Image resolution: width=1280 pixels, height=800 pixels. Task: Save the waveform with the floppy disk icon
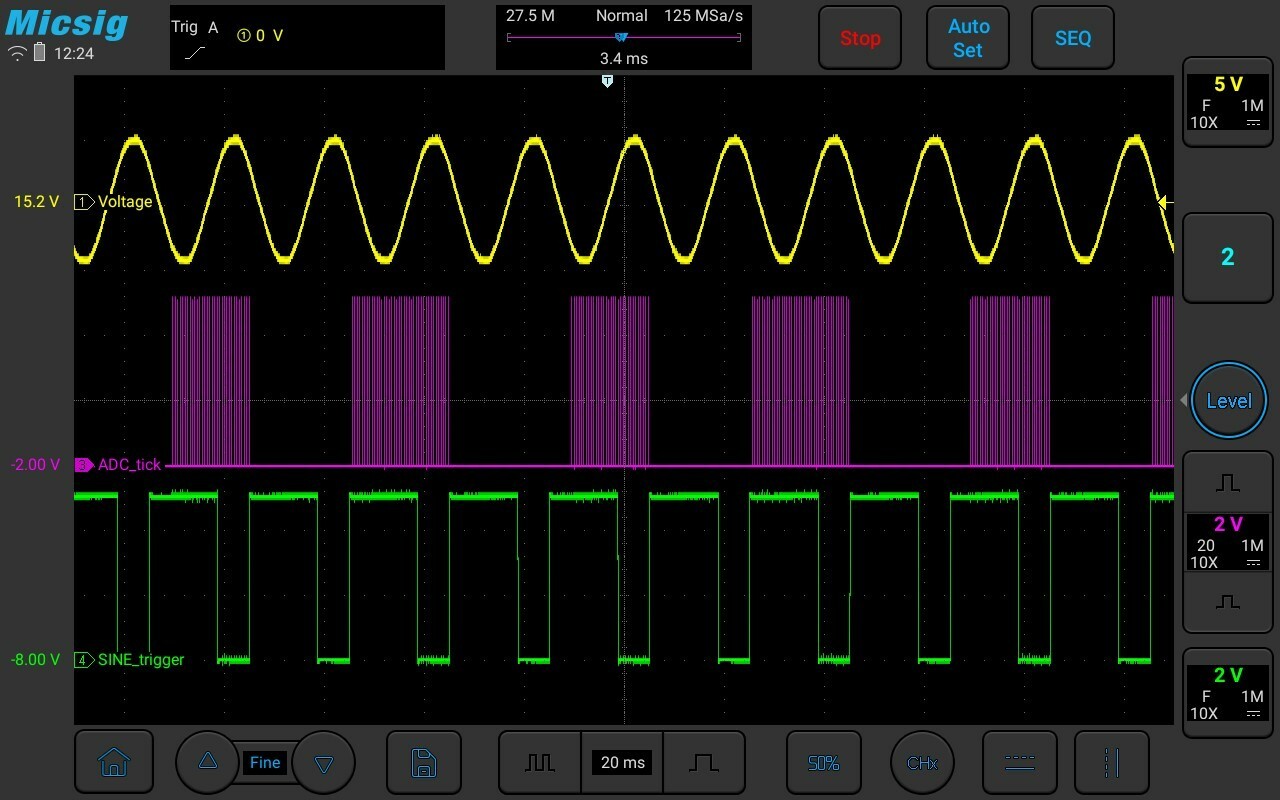coord(424,763)
